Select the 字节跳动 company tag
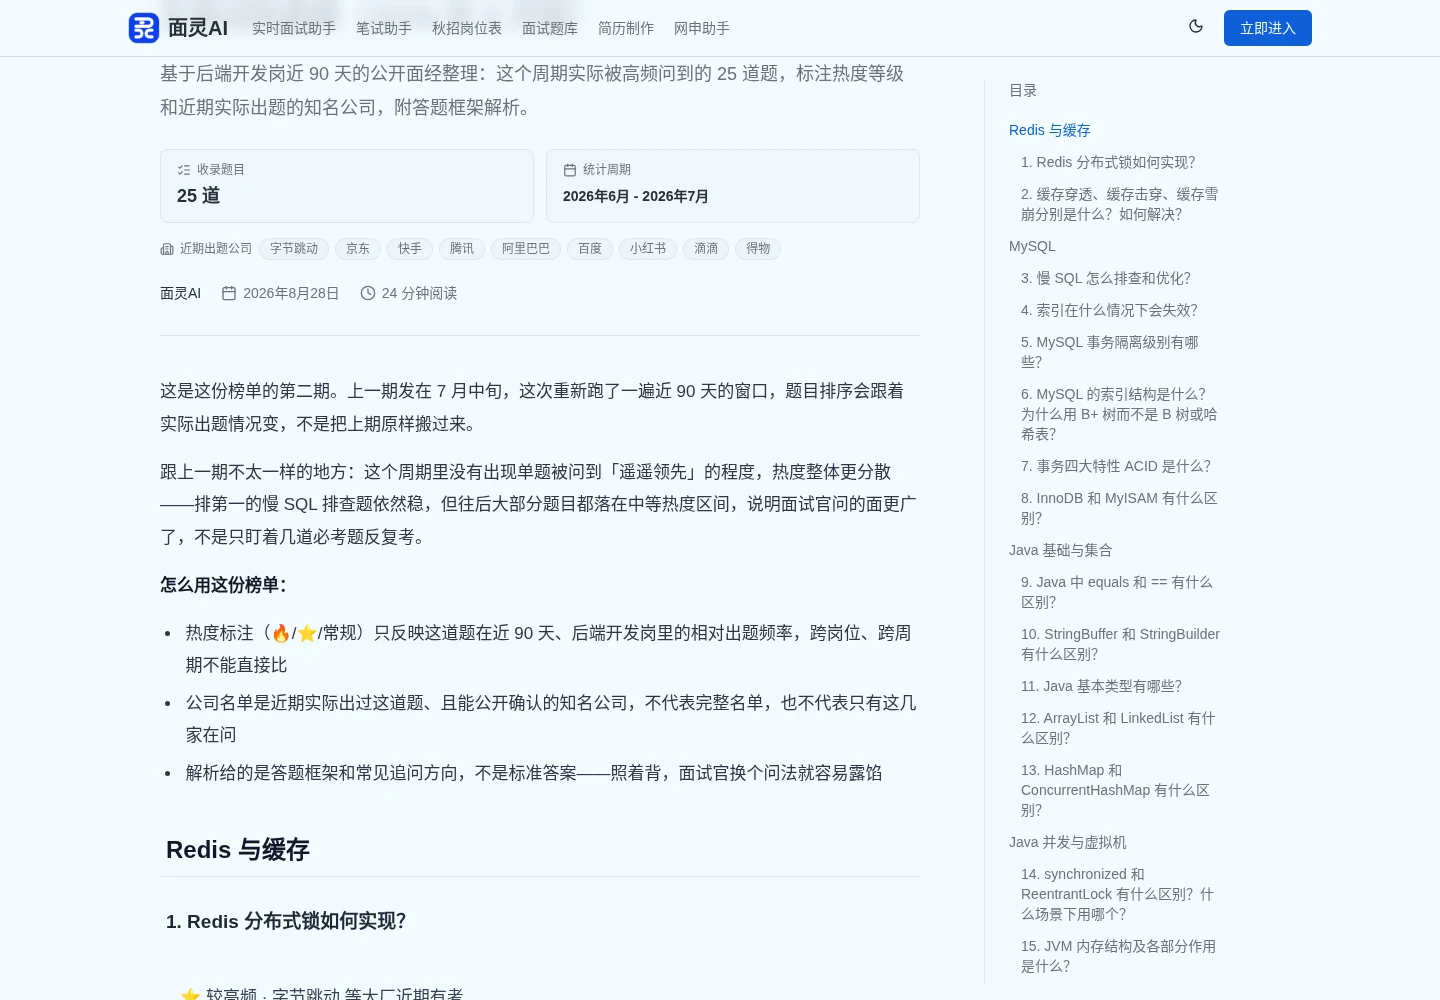 tap(294, 249)
